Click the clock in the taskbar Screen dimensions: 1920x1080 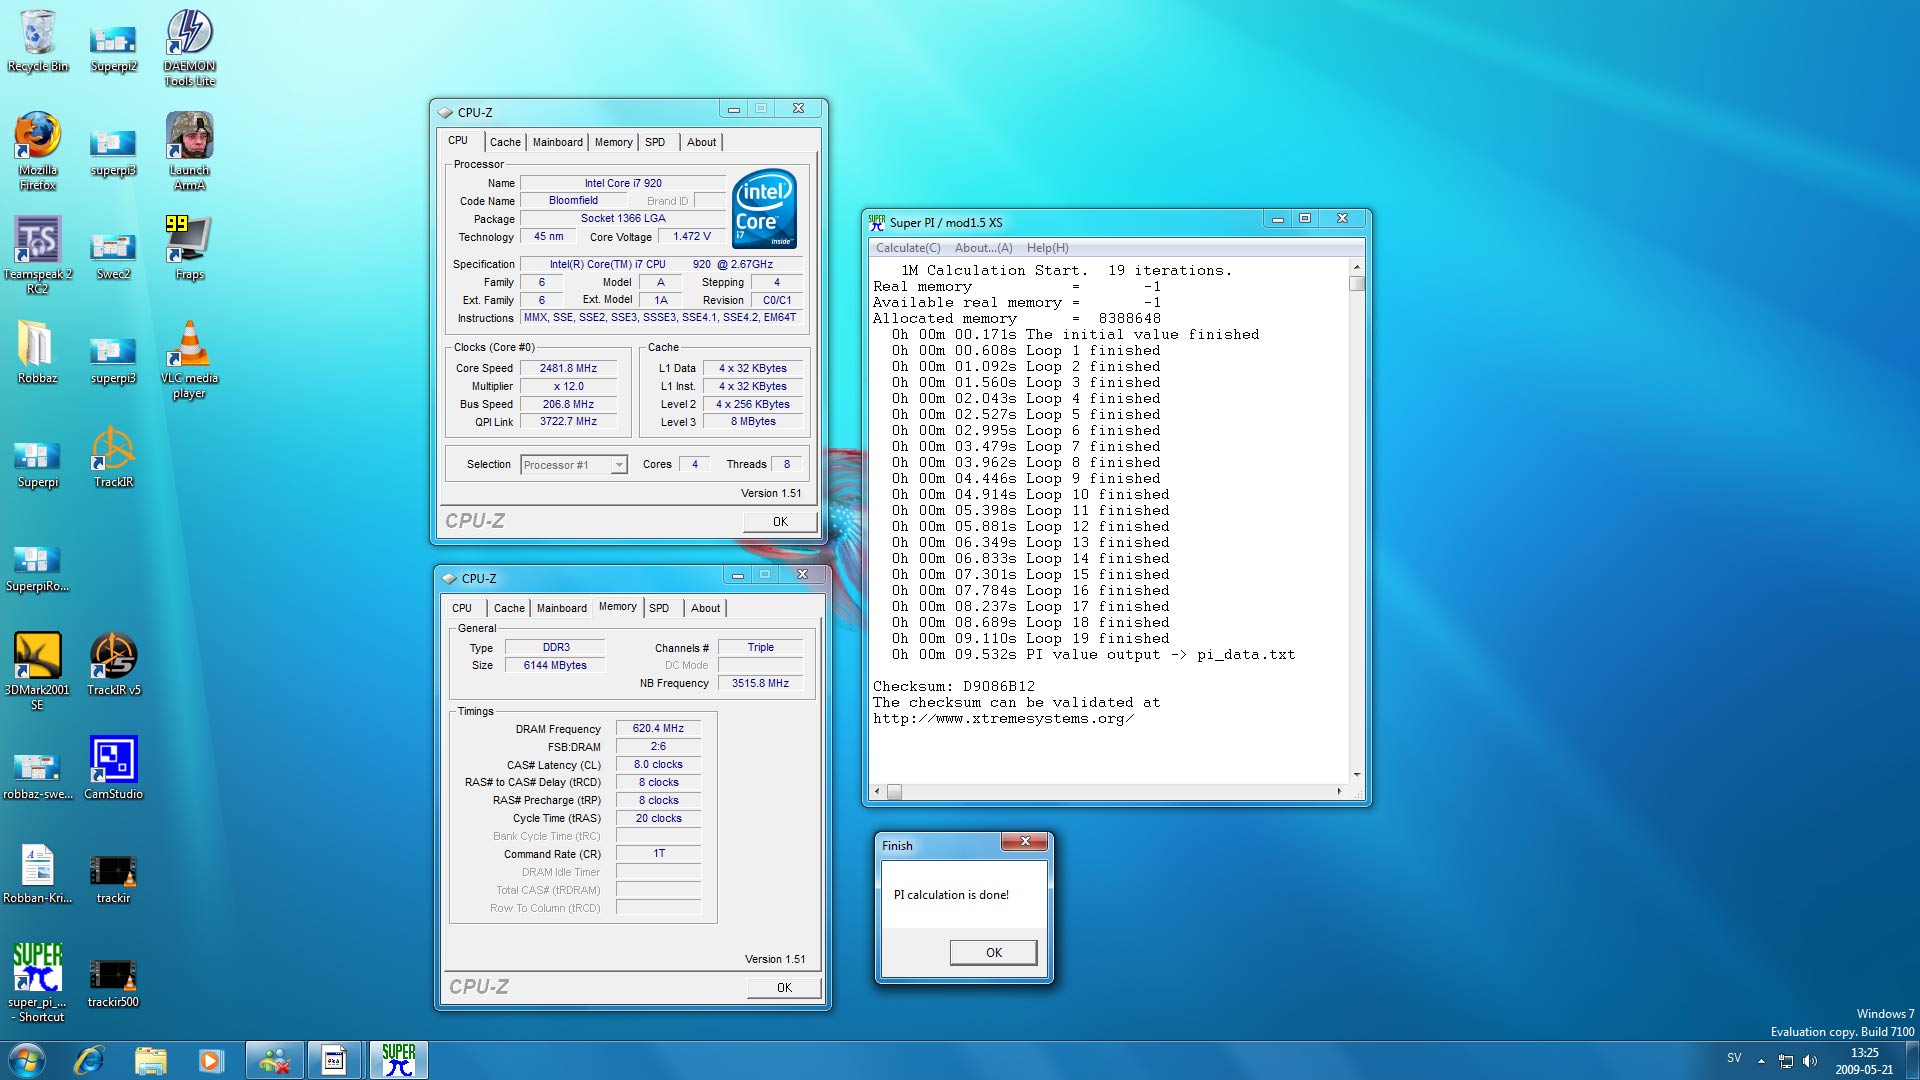[x=1864, y=1061]
